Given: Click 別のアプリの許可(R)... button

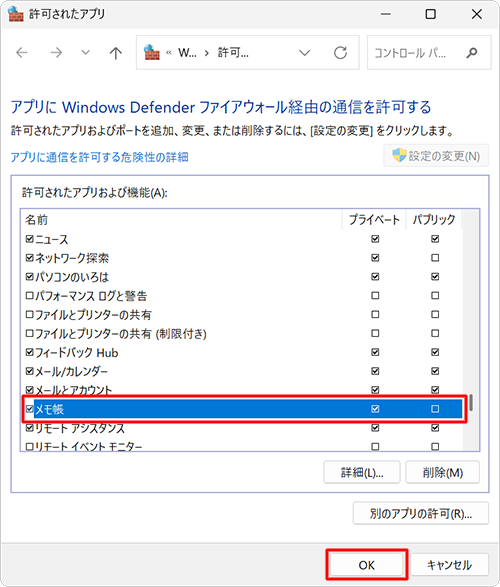Looking at the screenshot, I should (421, 514).
